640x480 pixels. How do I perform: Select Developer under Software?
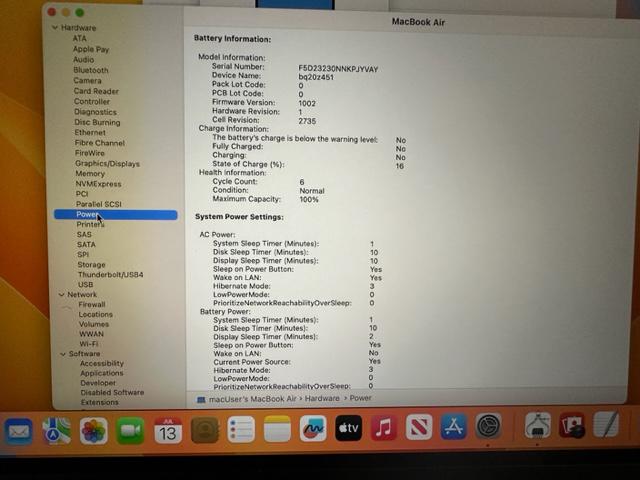[98, 383]
